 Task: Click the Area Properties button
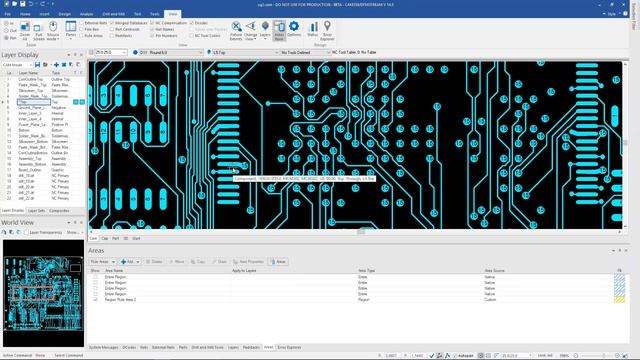(248, 261)
